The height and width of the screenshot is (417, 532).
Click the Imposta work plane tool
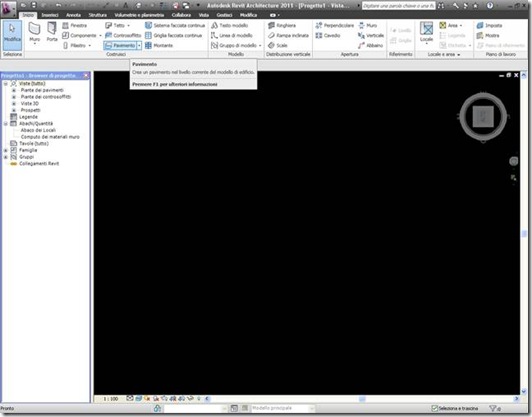coord(489,25)
